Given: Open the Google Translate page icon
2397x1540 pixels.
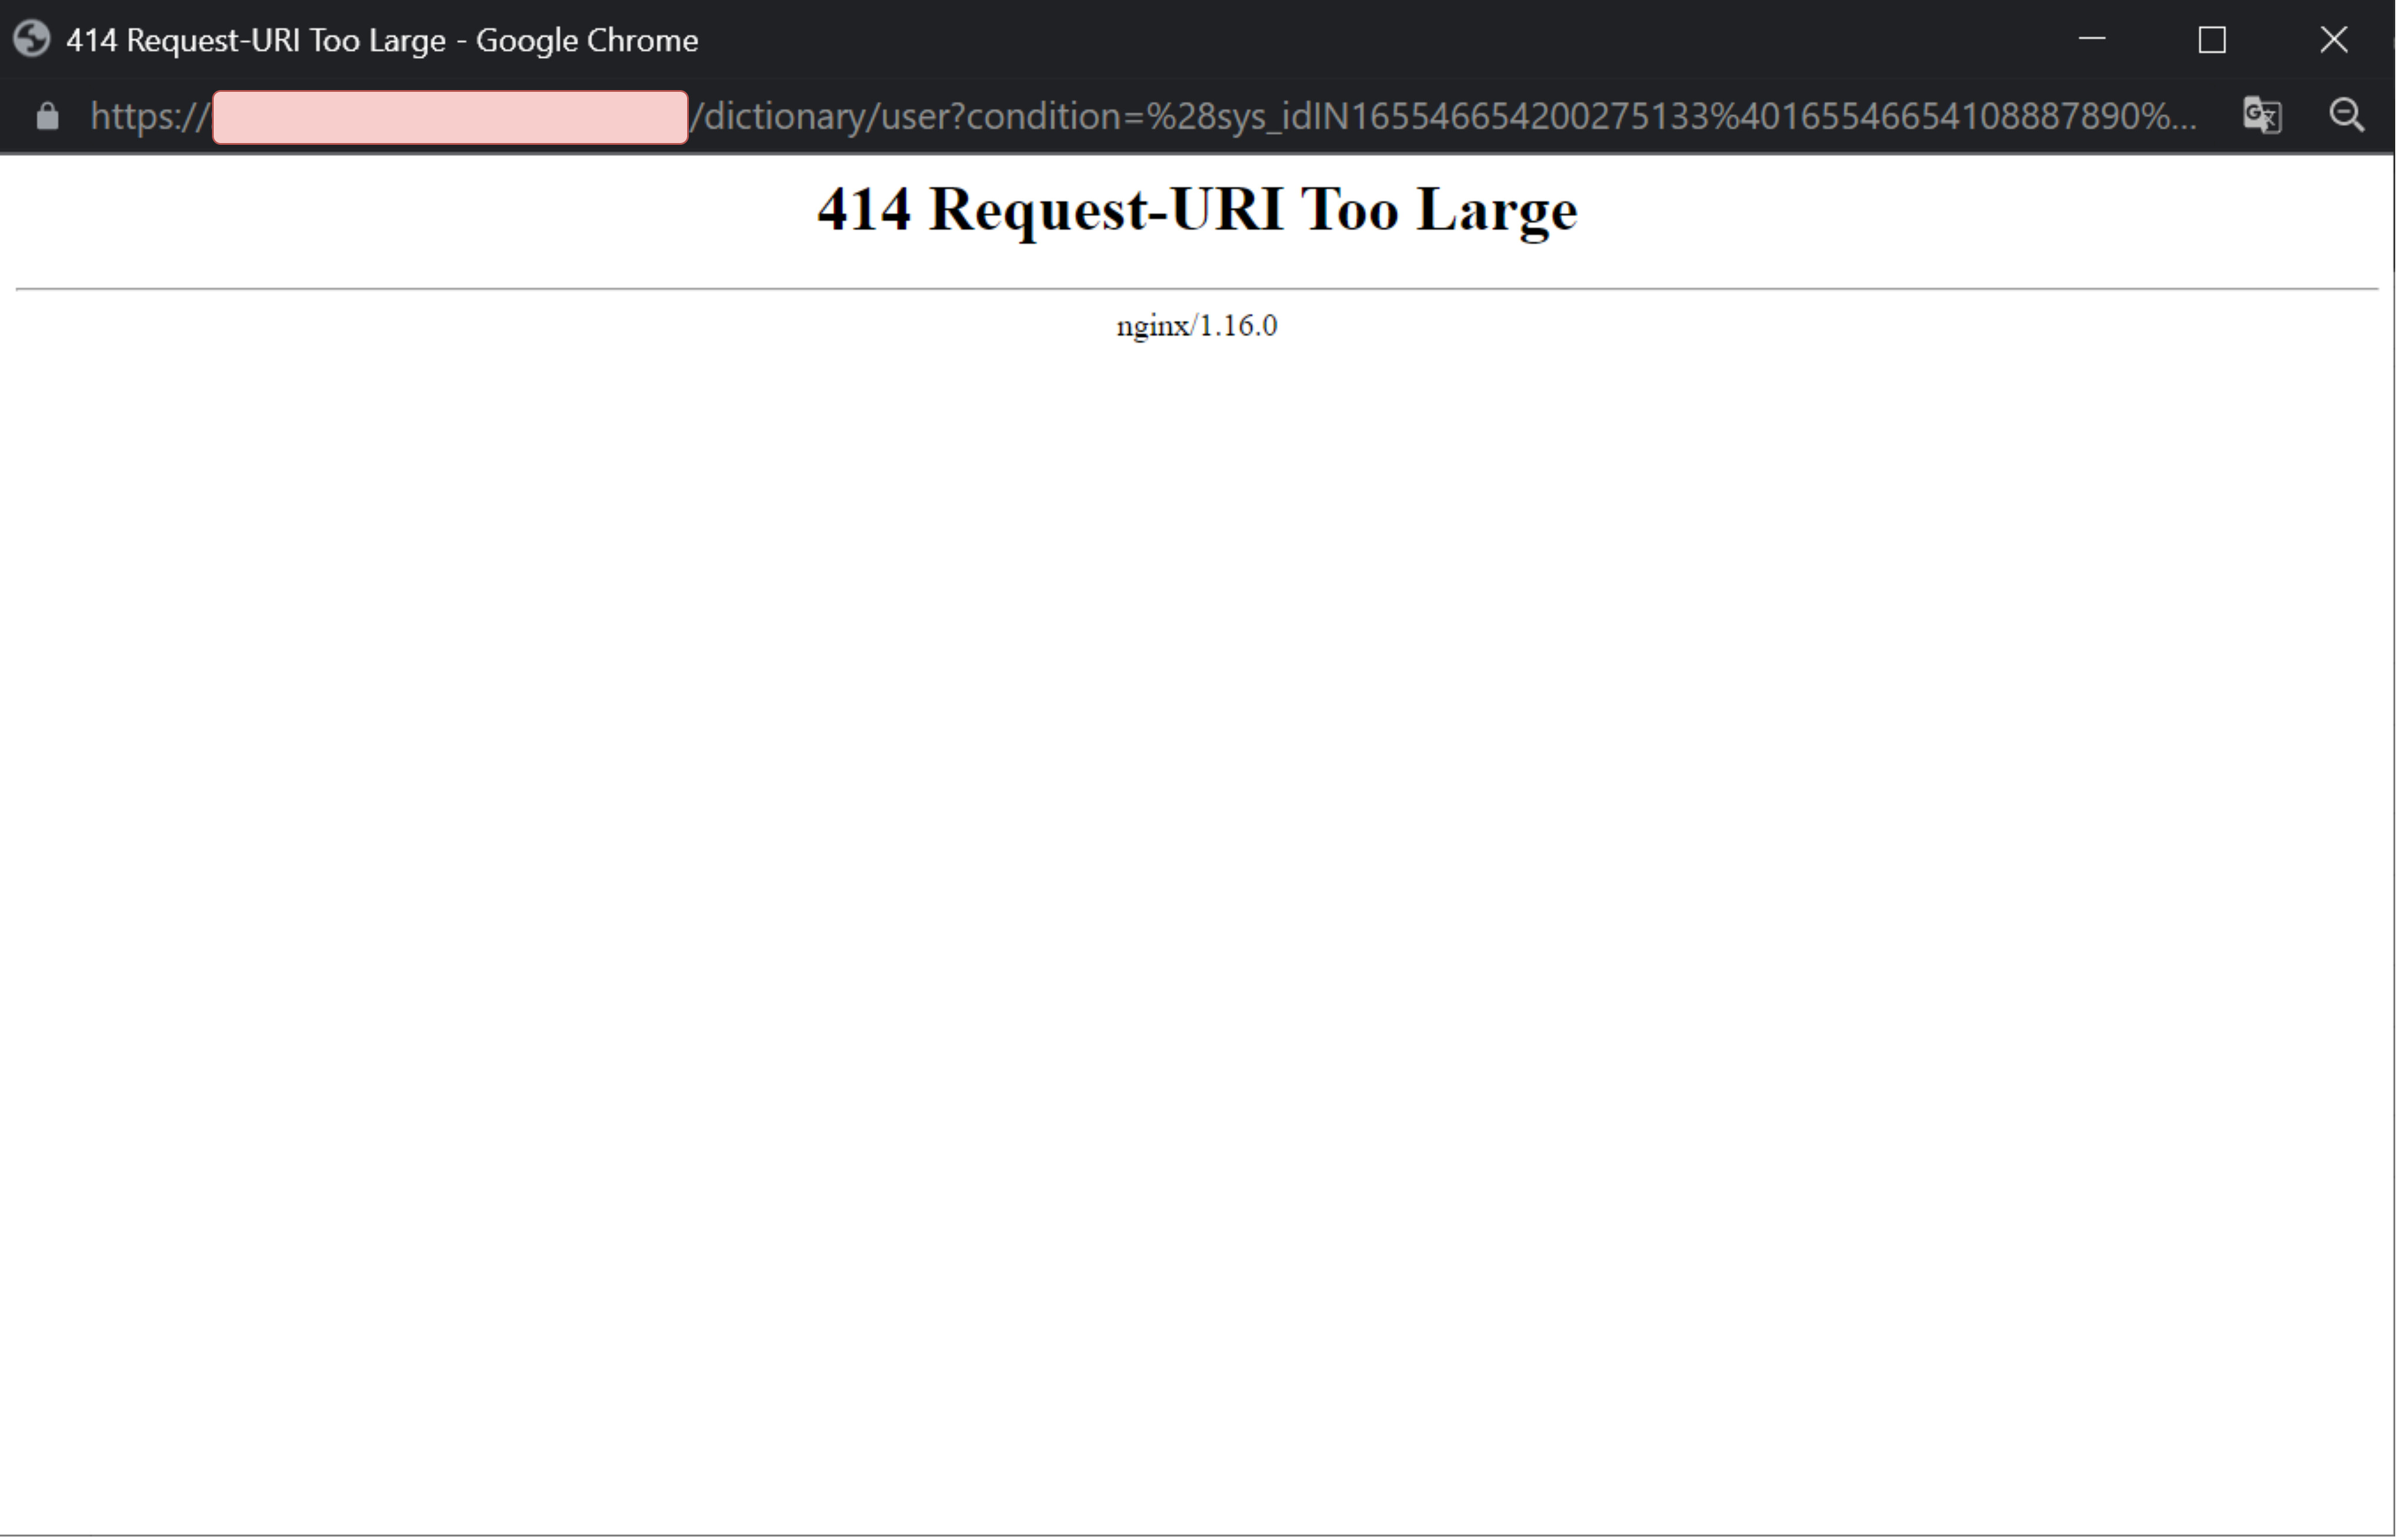Looking at the screenshot, I should point(2261,116).
